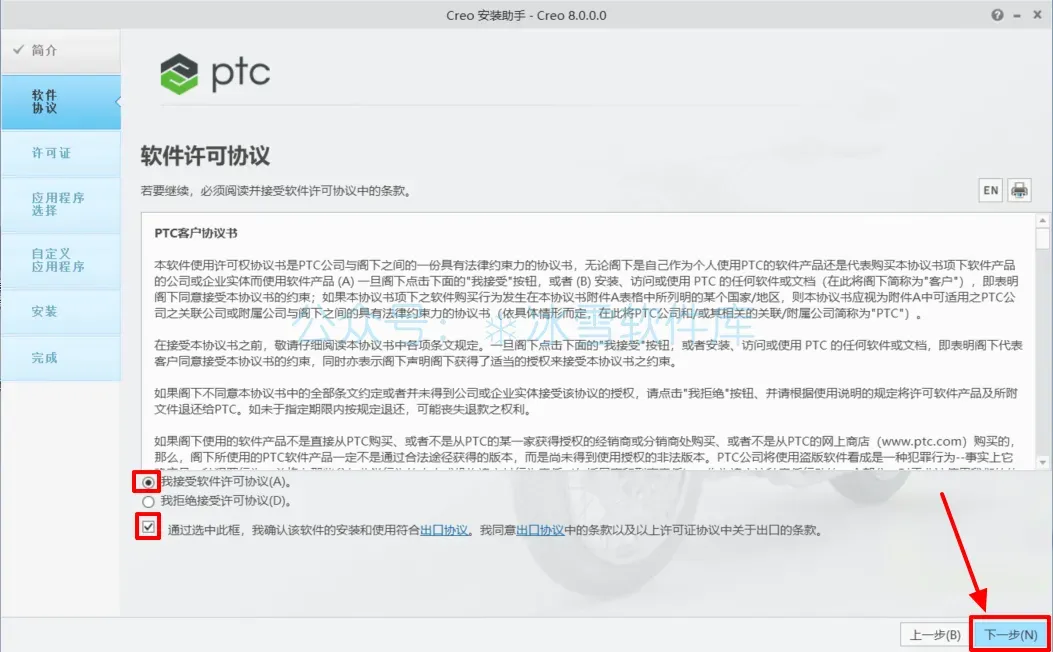Select 我接受软件许可协议(A) radio button
This screenshot has height=652, width=1053.
click(148, 481)
